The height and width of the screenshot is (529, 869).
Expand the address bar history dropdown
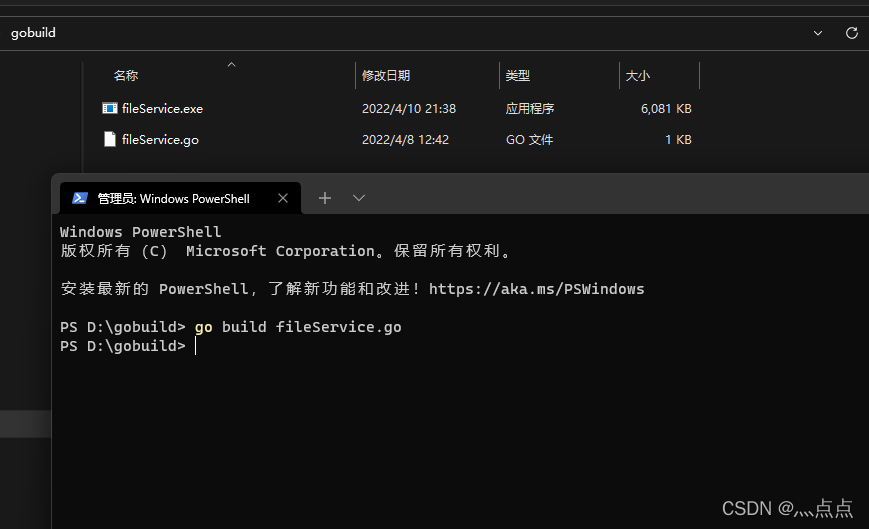click(x=817, y=33)
